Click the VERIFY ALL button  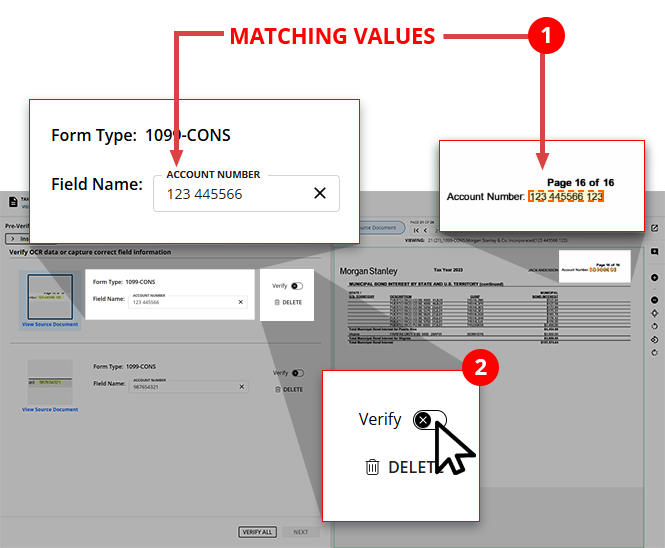click(257, 532)
